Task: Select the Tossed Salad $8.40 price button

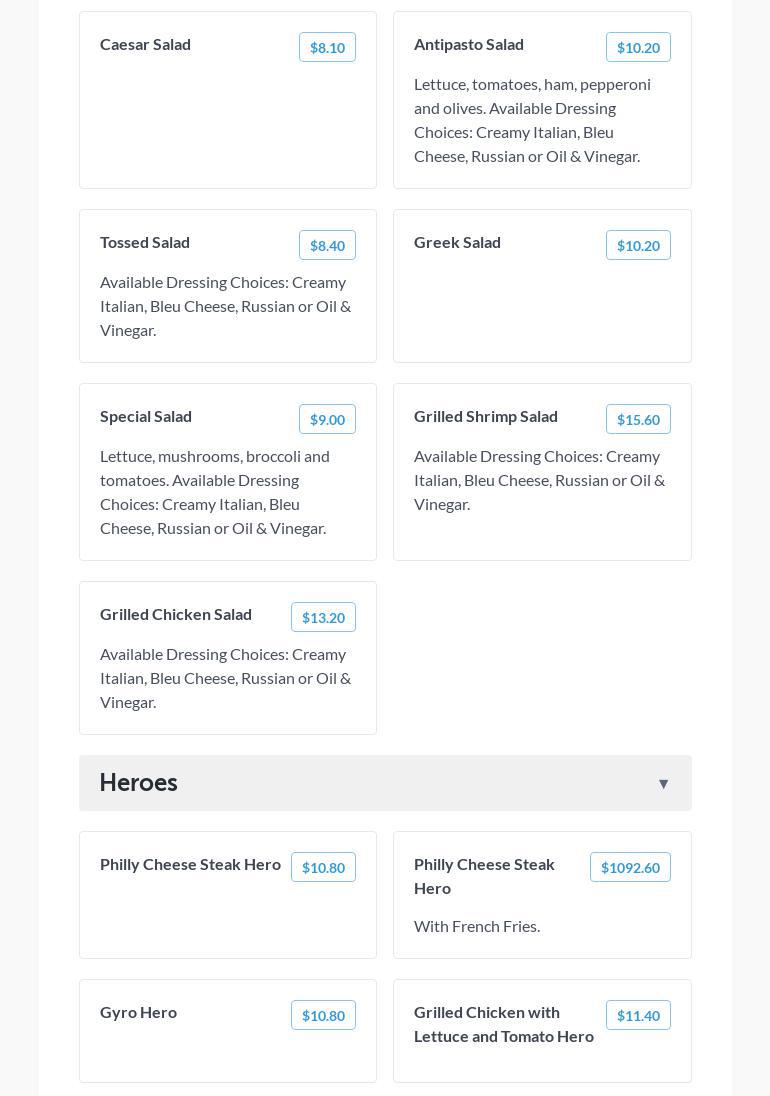Action: [x=327, y=245]
